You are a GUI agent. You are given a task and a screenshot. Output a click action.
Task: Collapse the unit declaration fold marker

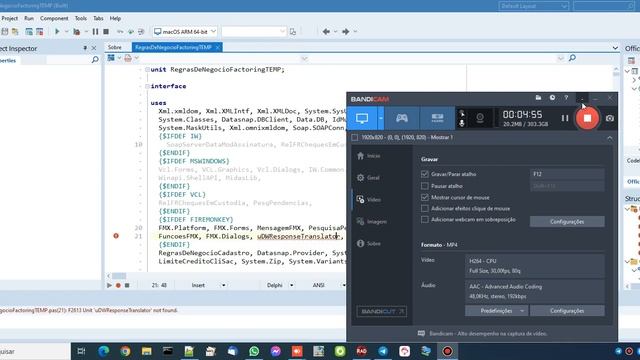147,69
